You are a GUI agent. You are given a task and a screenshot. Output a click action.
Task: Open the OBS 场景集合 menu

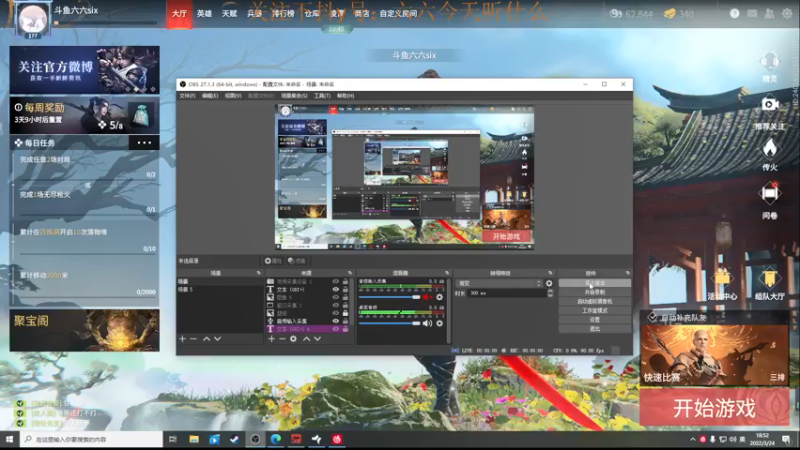point(294,96)
